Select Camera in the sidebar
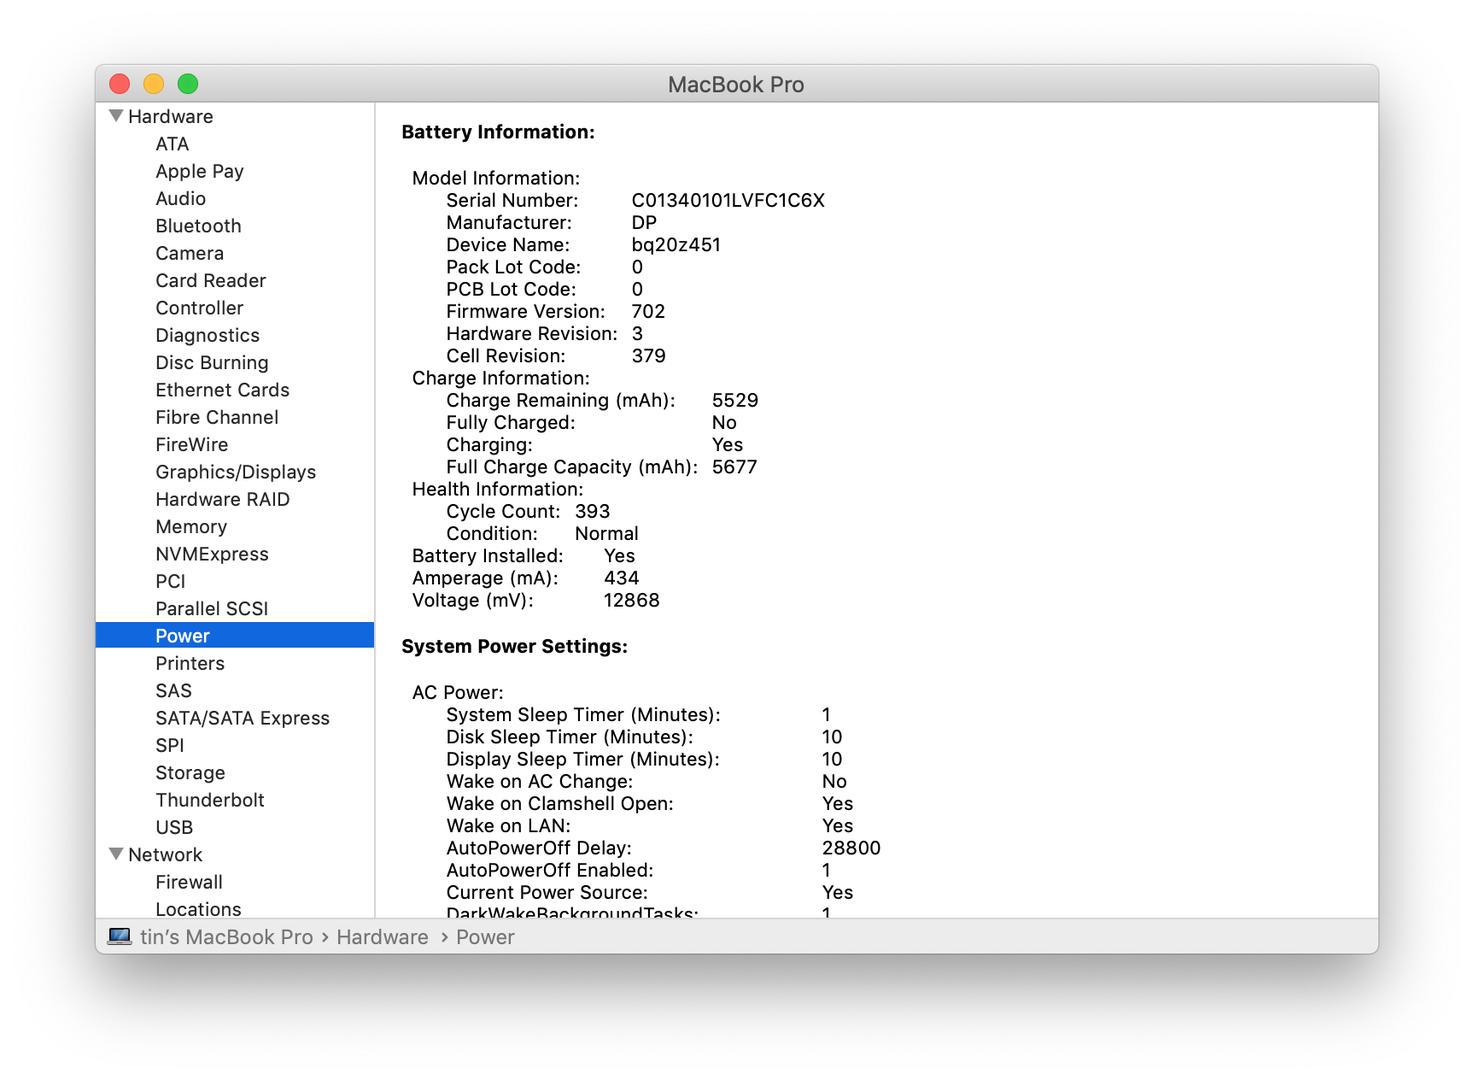 tap(189, 253)
